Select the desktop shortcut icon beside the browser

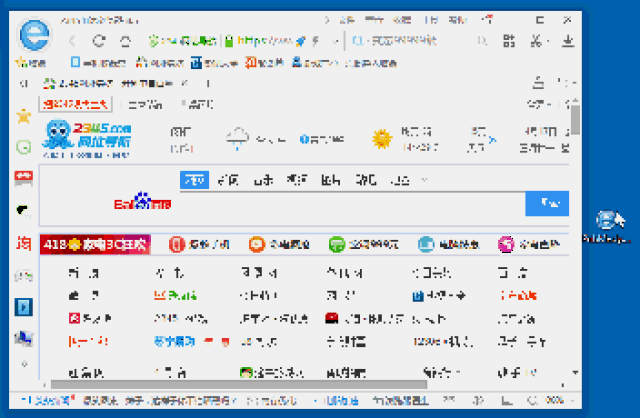[607, 227]
